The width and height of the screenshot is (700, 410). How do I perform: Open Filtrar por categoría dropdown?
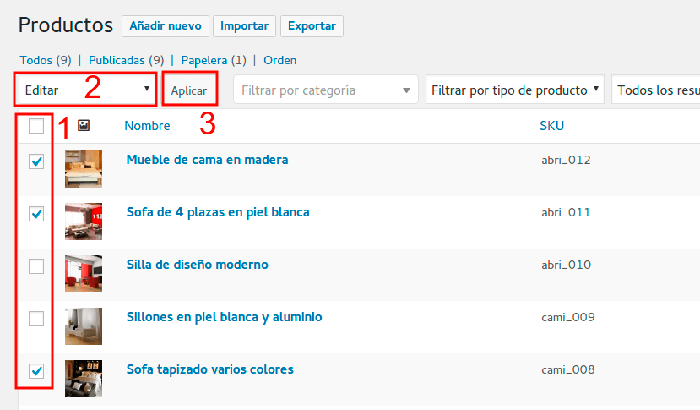pos(325,89)
